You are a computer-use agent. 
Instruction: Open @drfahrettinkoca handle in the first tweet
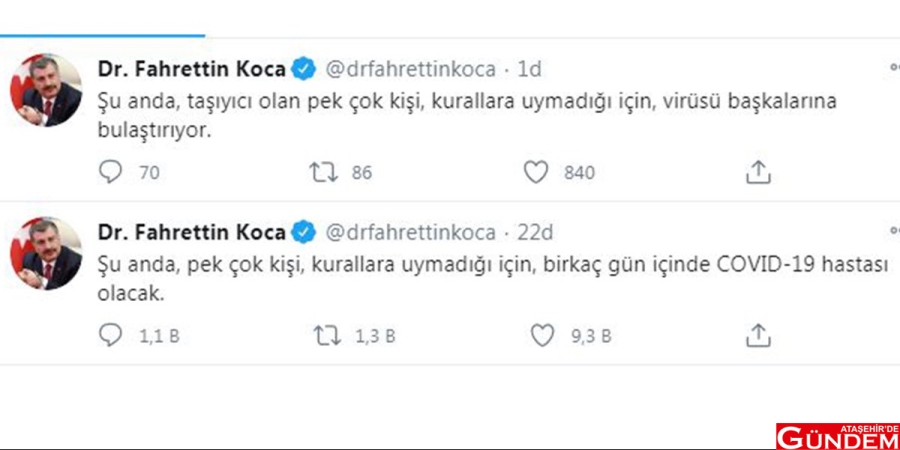(x=409, y=69)
